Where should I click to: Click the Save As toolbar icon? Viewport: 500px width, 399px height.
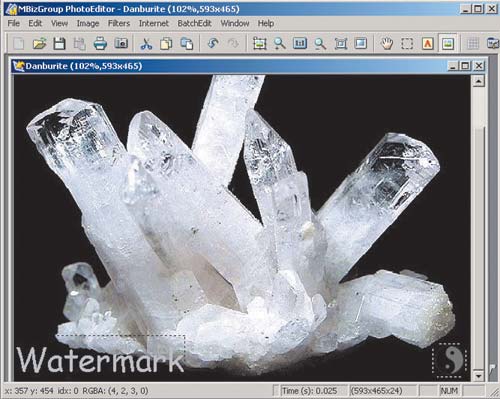tap(80, 43)
